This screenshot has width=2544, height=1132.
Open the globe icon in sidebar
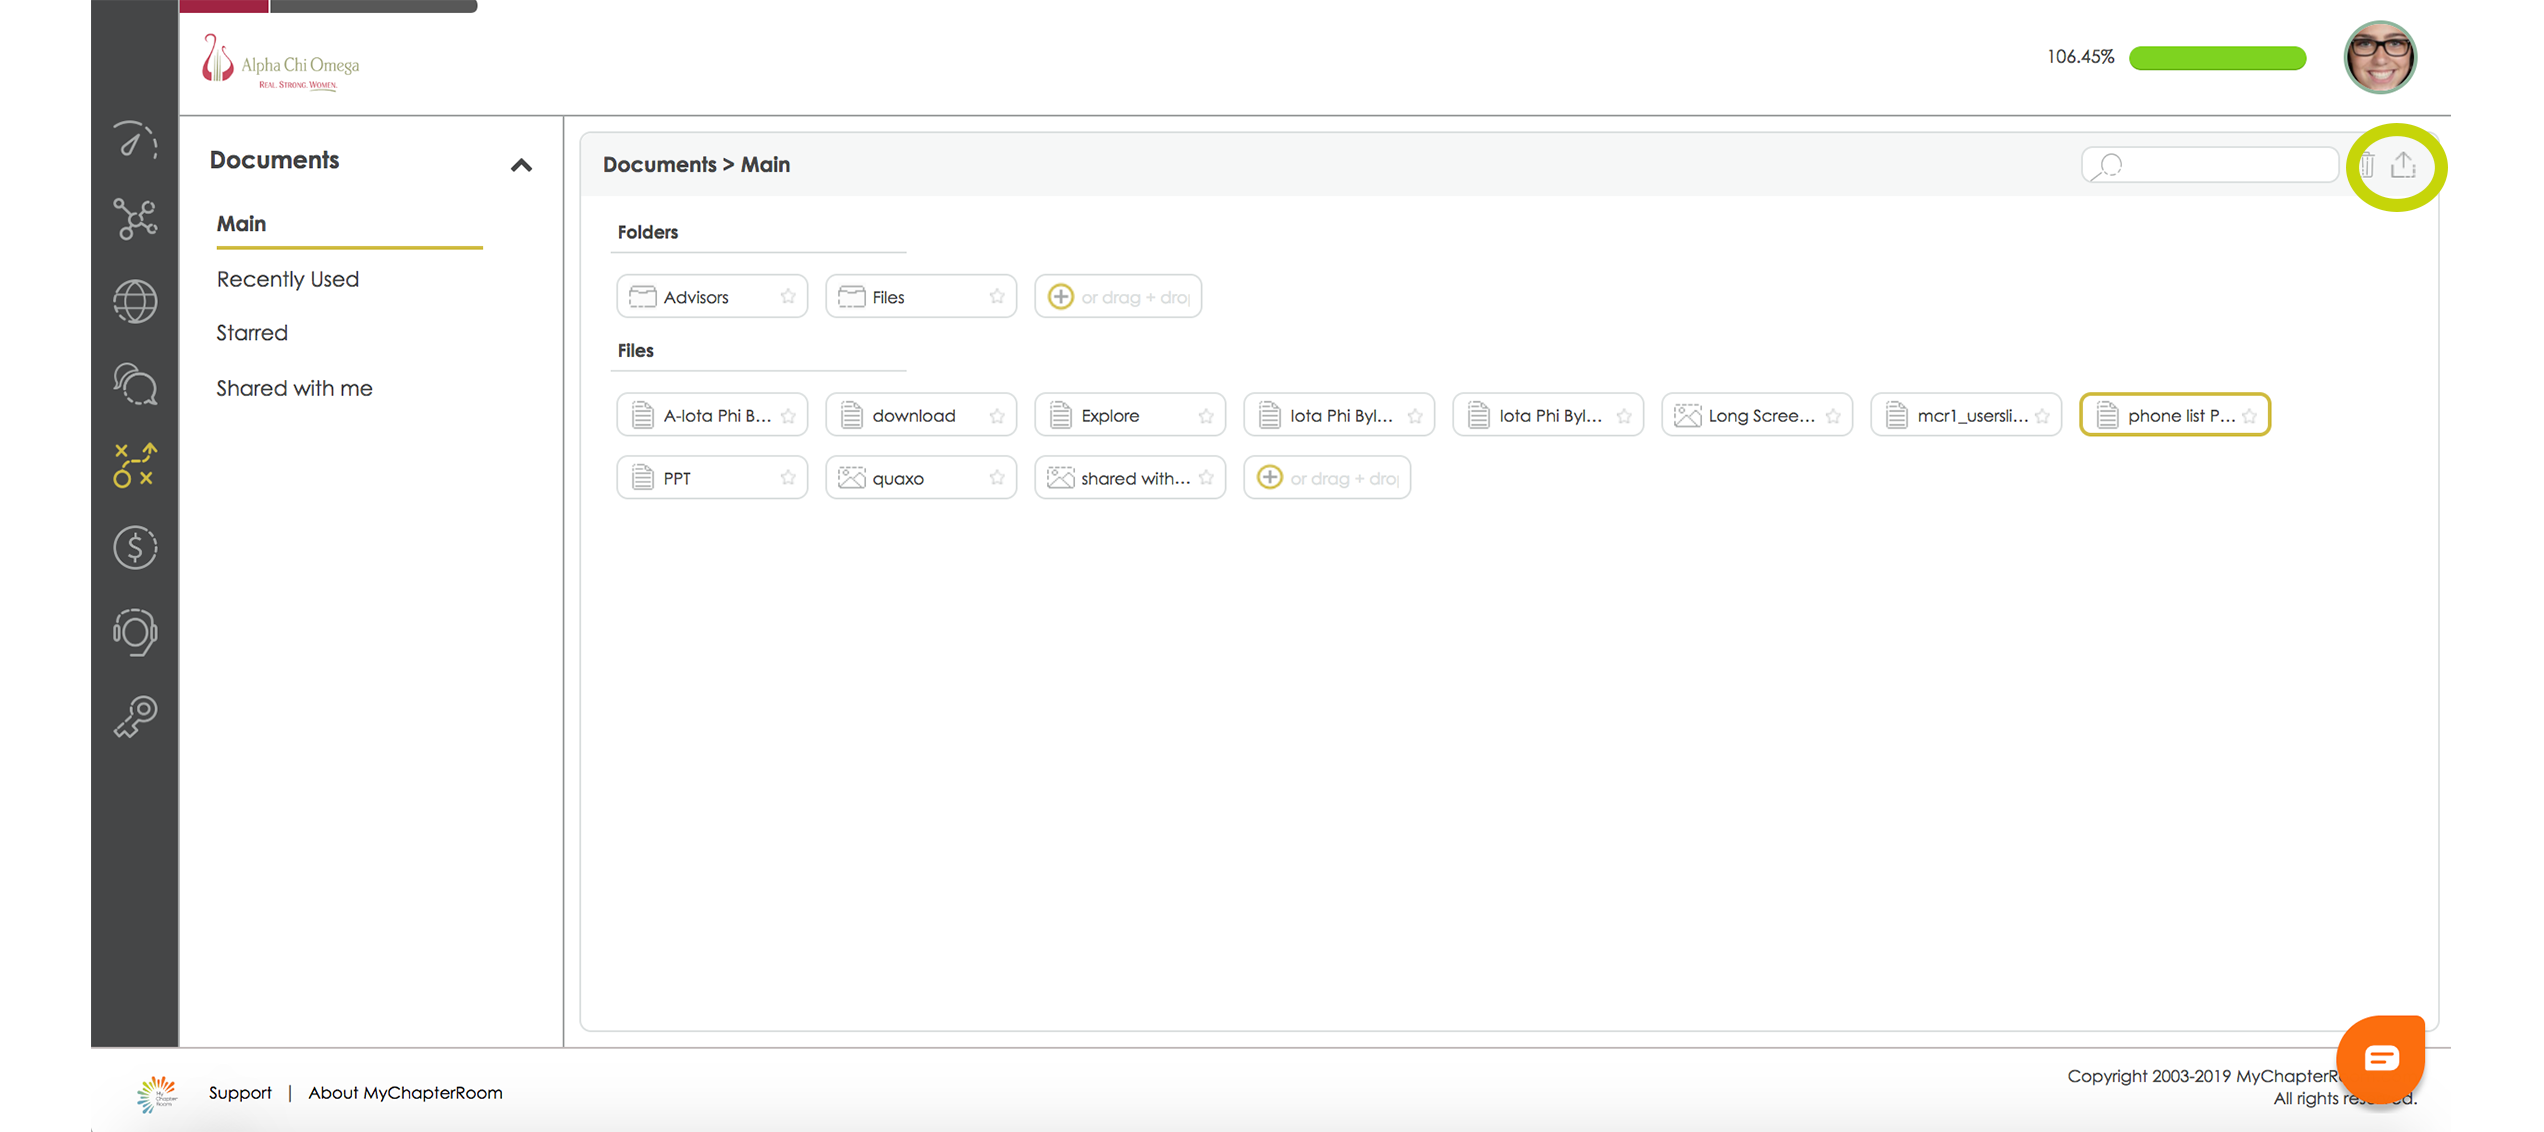pos(134,301)
